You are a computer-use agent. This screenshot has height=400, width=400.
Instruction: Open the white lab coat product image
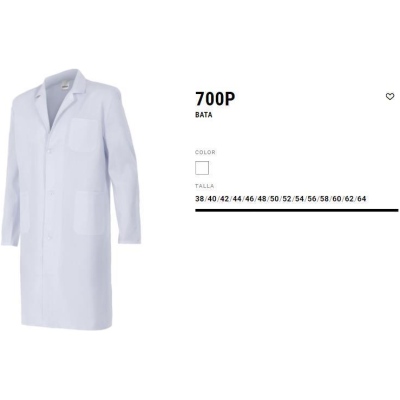point(70,199)
